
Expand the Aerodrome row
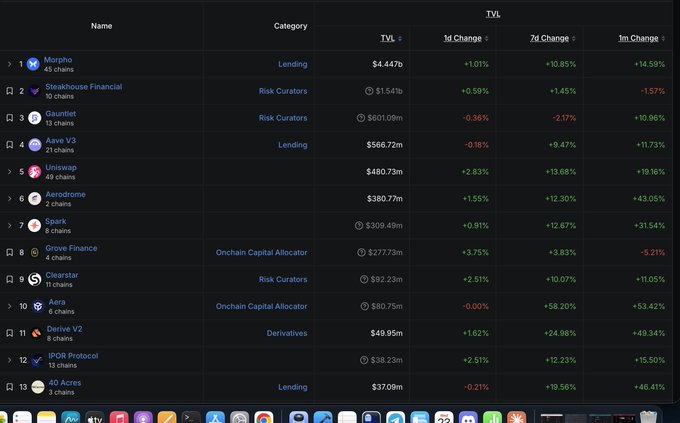pyautogui.click(x=10, y=199)
